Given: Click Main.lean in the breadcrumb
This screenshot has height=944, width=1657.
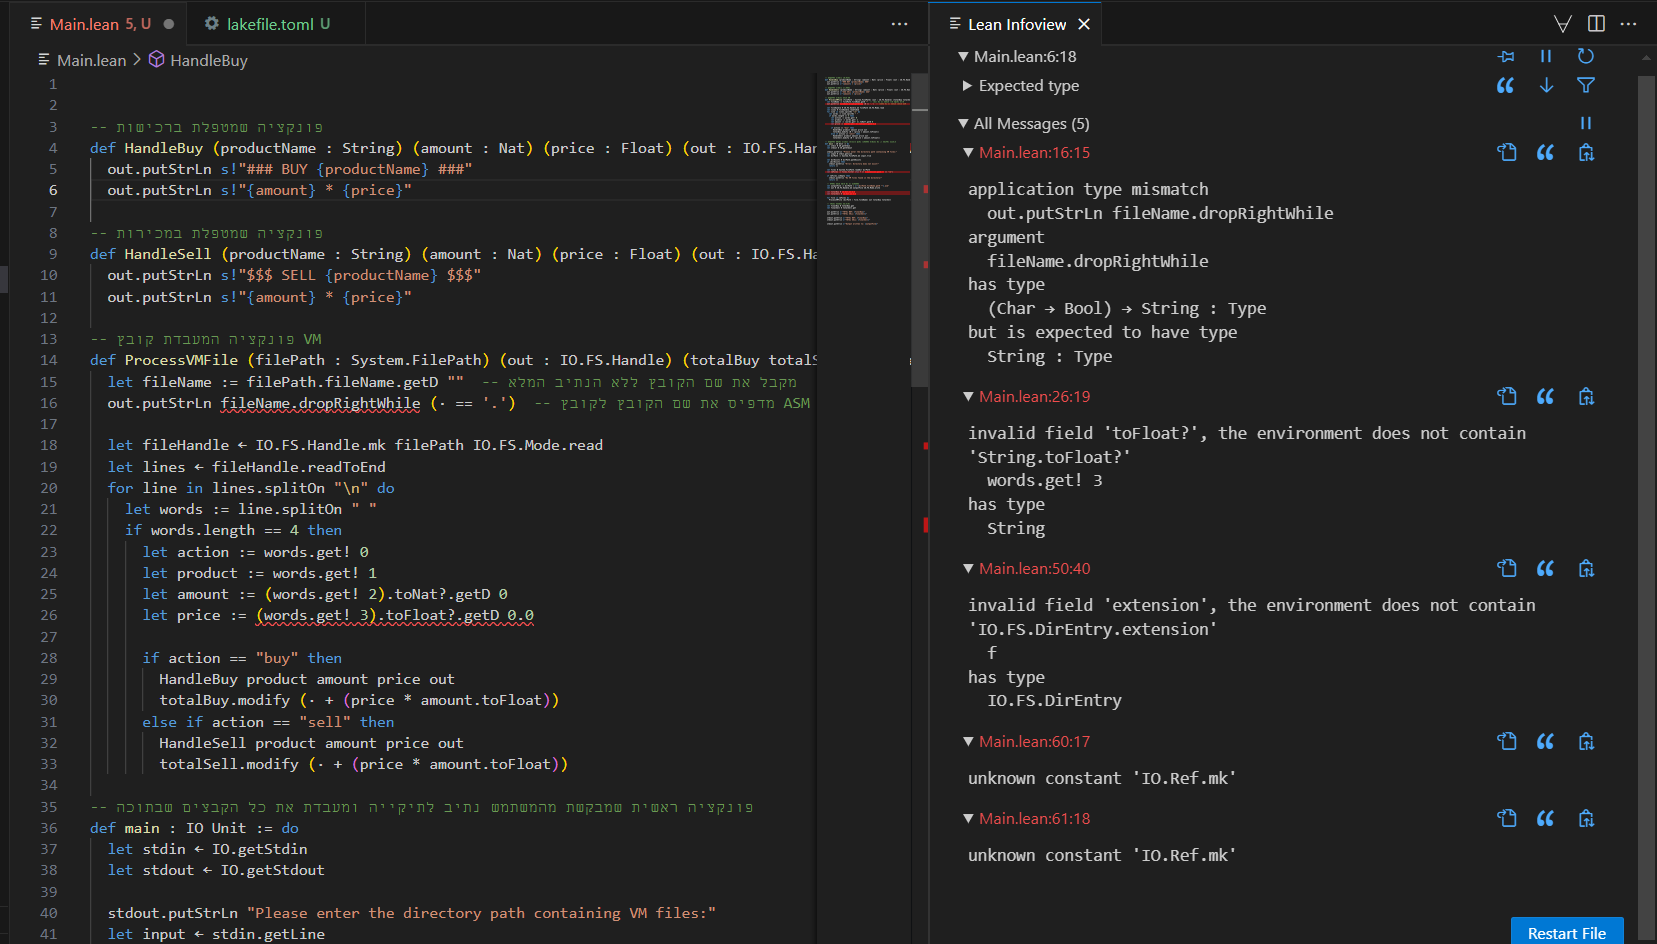Looking at the screenshot, I should click(x=91, y=60).
